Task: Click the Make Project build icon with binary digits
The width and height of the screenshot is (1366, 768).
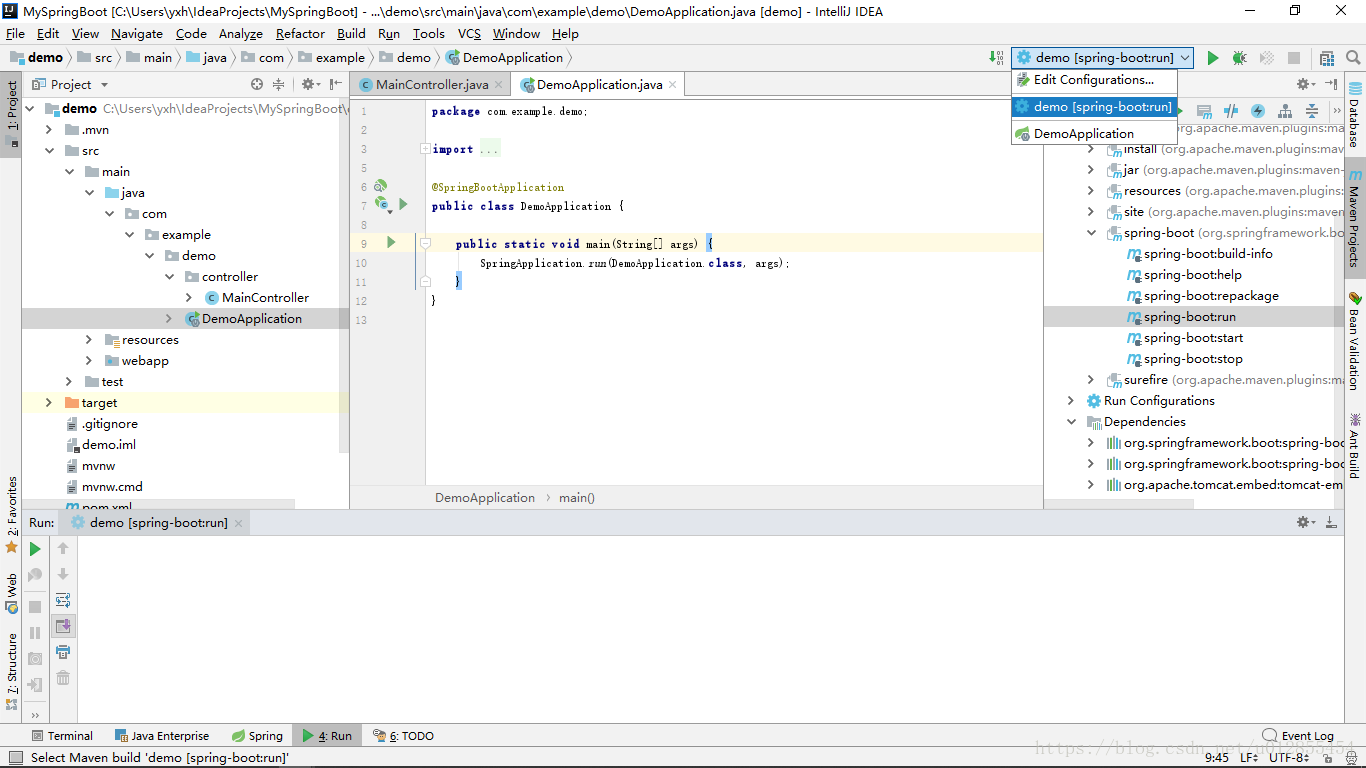Action: [996, 58]
